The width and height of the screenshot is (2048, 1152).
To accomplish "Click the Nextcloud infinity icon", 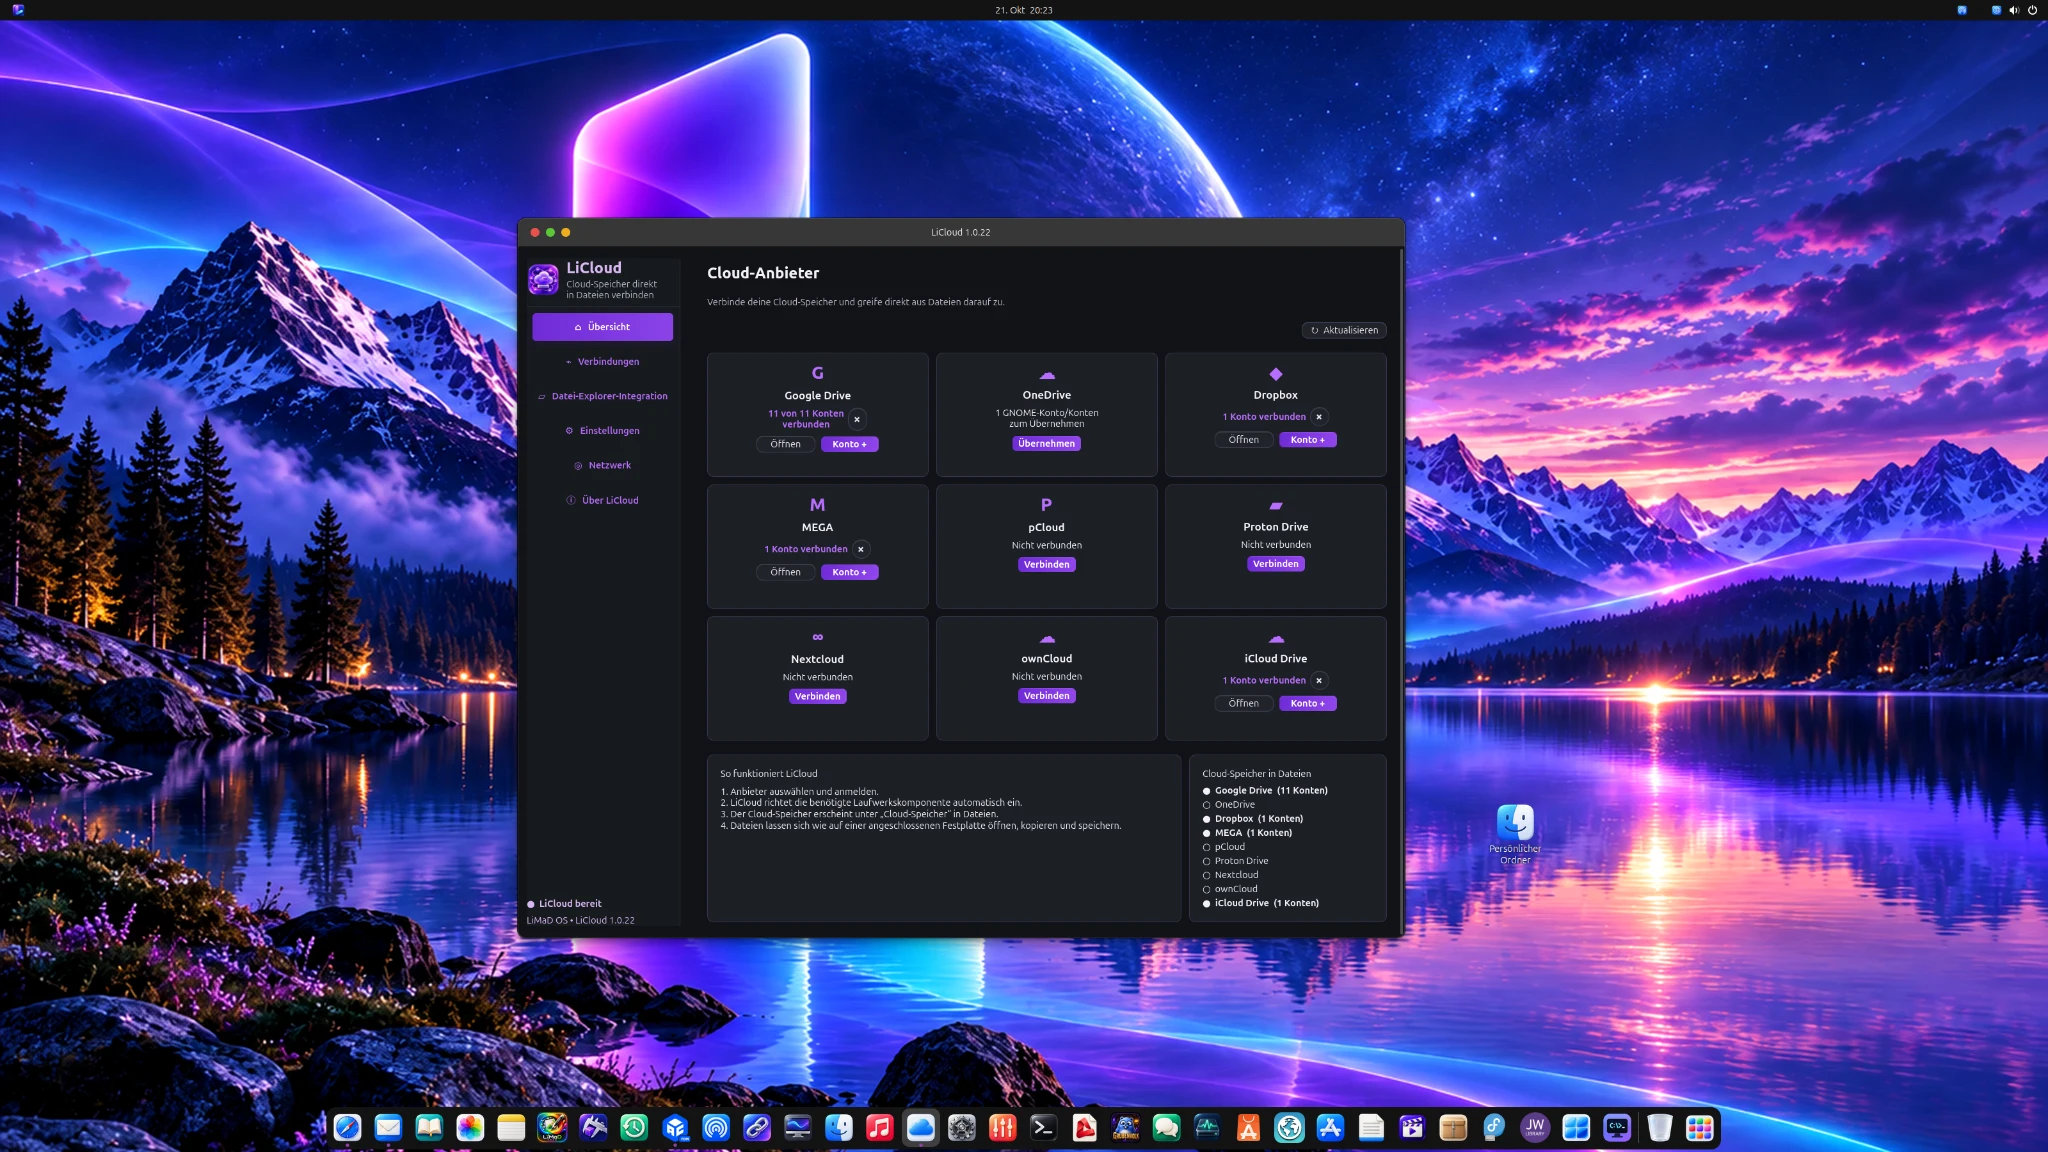I will click(x=817, y=637).
